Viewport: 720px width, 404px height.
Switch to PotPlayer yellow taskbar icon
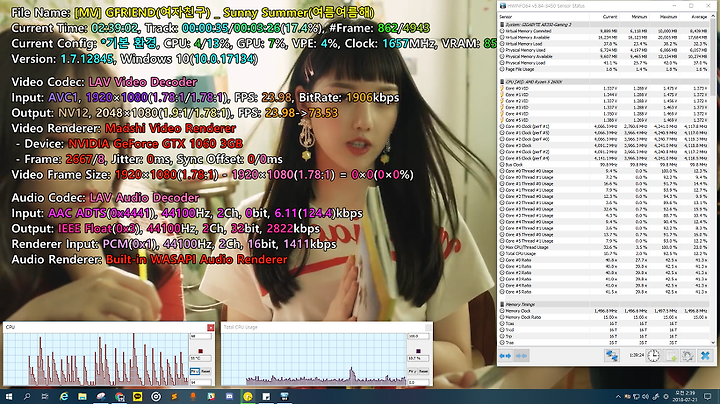(x=248, y=396)
